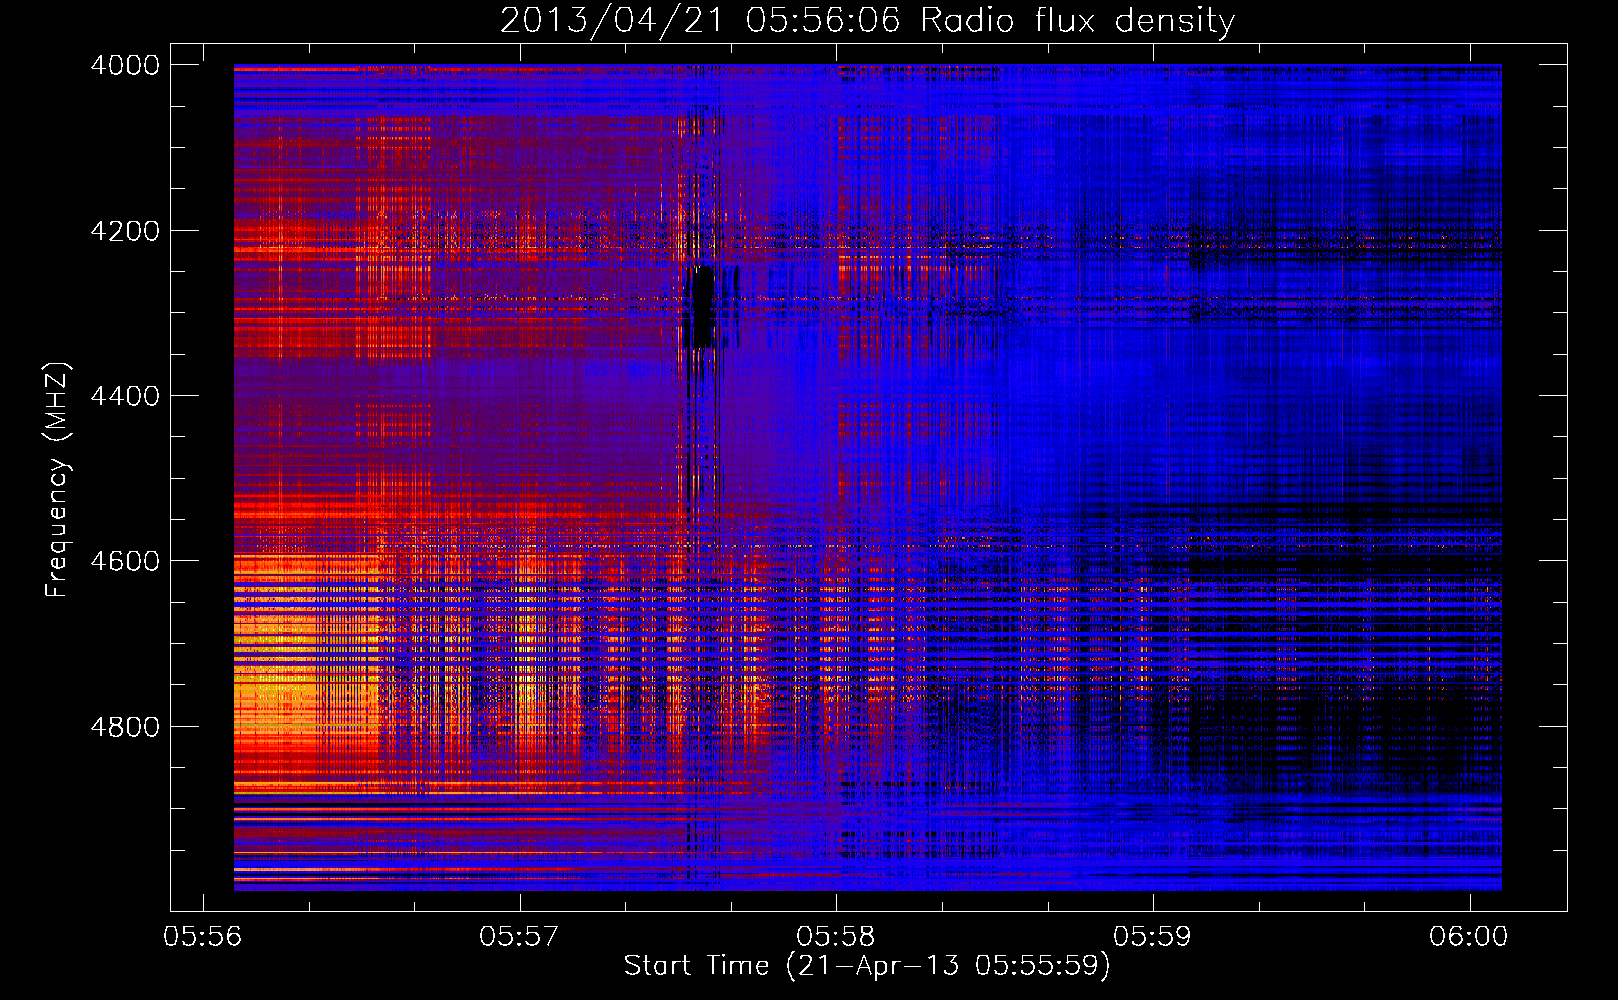Screen dimensions: 1618x1000
Task: Click the "Start Time (21-Apr-13 05:55:59)" label
Action: (x=867, y=966)
